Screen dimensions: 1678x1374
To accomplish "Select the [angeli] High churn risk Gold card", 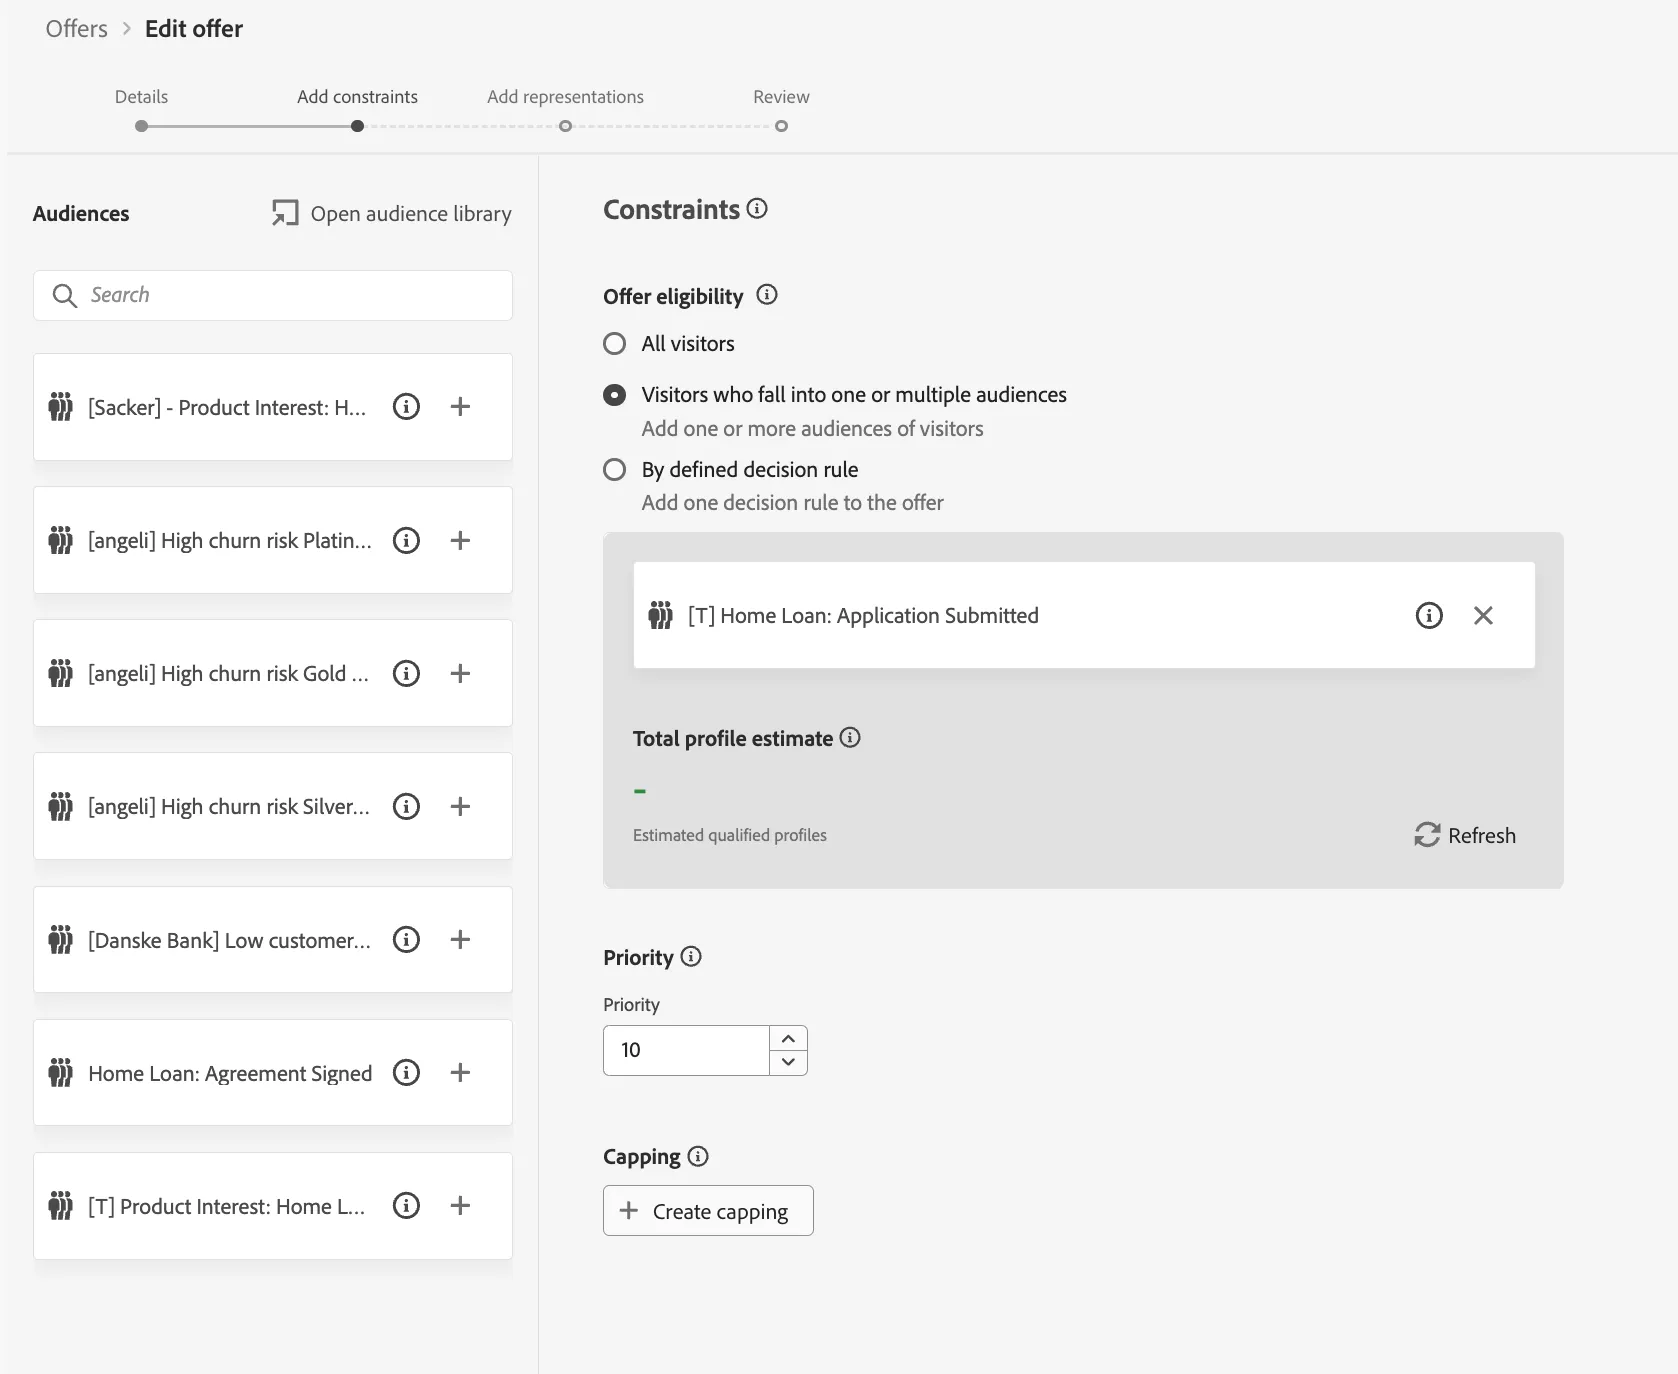I will tap(273, 673).
